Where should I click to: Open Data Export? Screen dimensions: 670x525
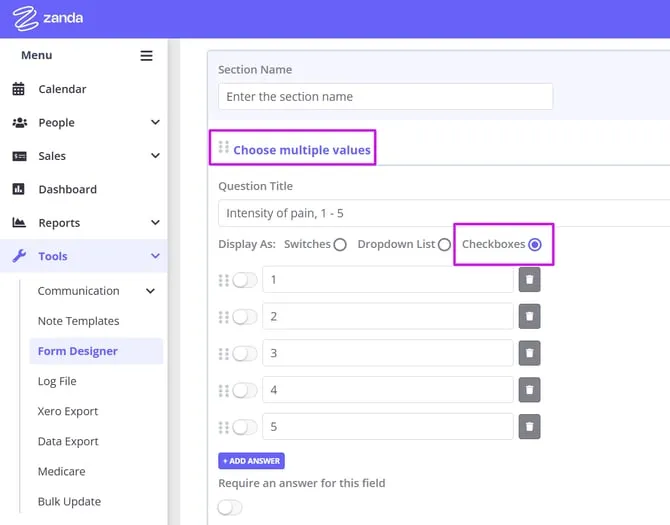click(68, 441)
